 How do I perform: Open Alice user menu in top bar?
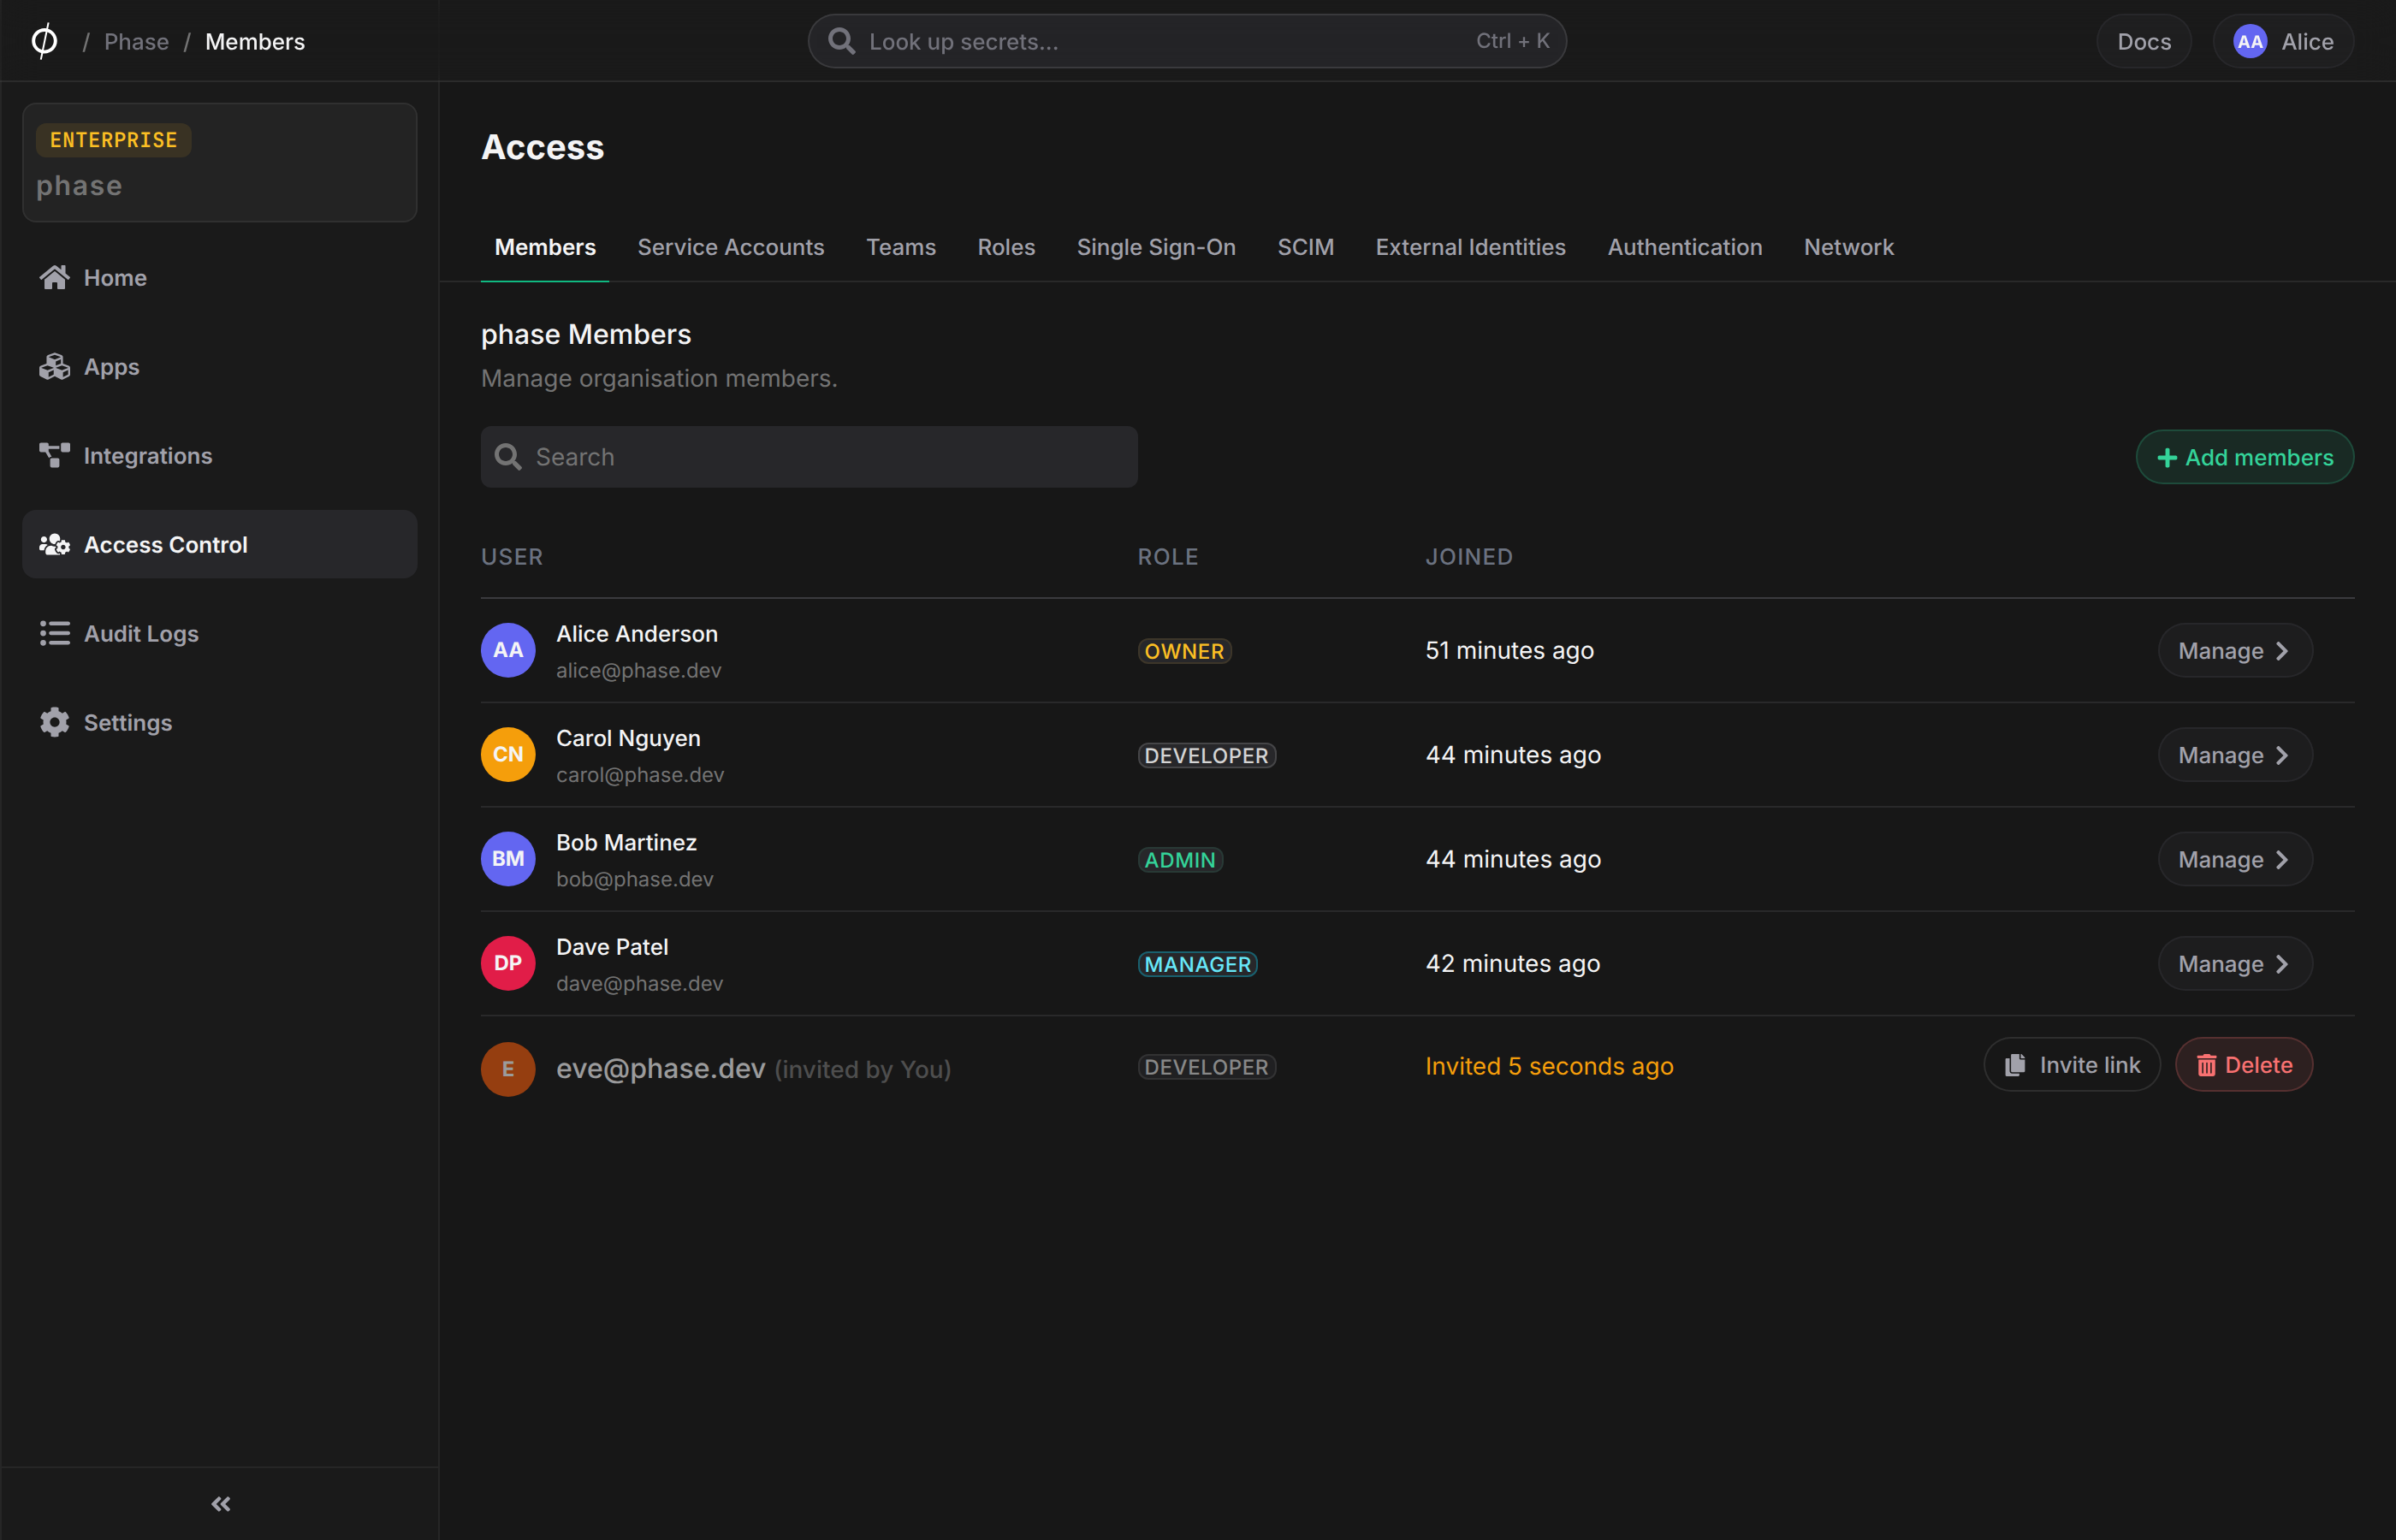(2282, 41)
